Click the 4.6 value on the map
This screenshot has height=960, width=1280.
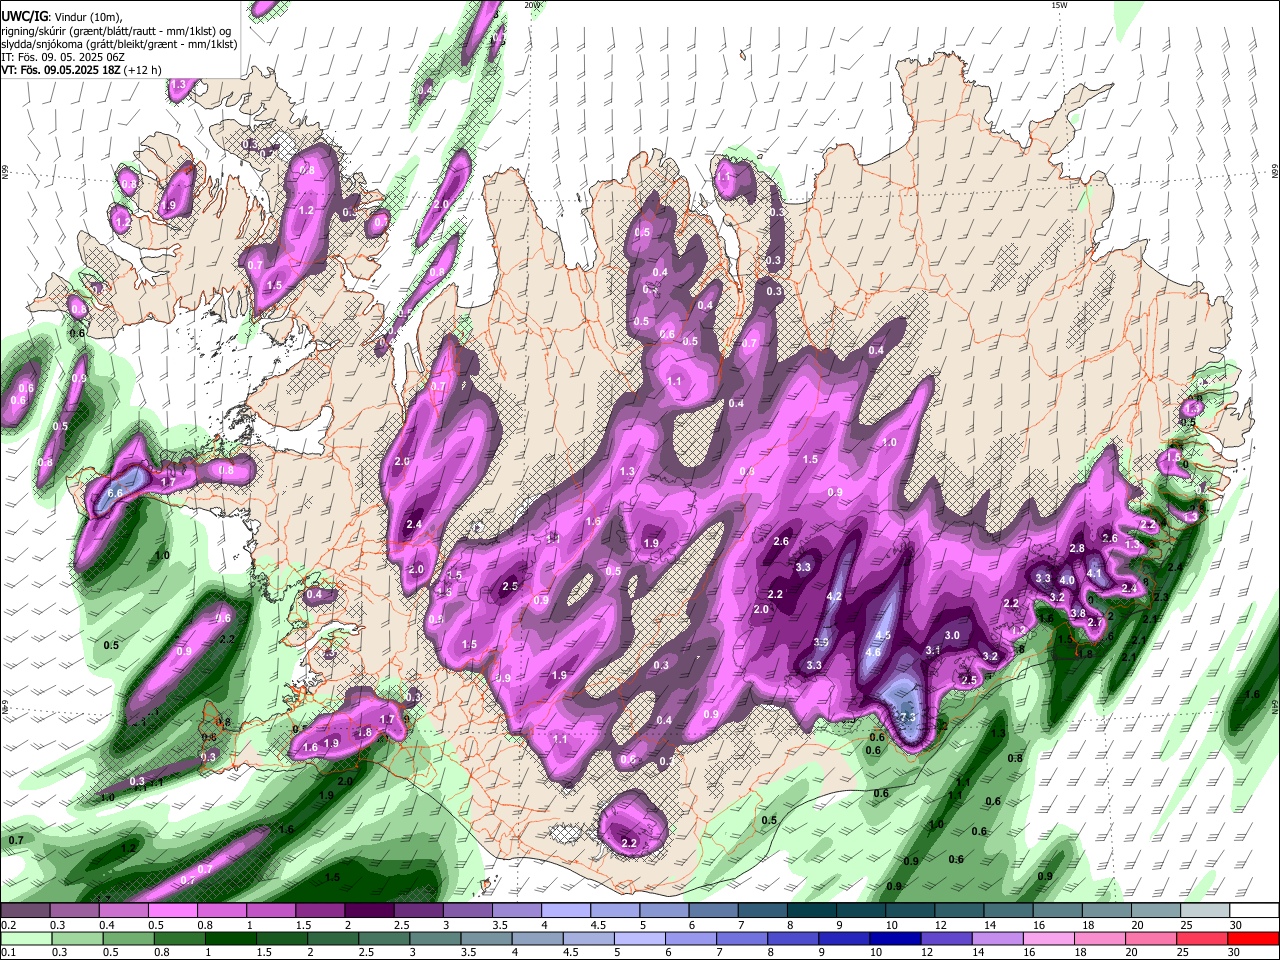coord(873,653)
